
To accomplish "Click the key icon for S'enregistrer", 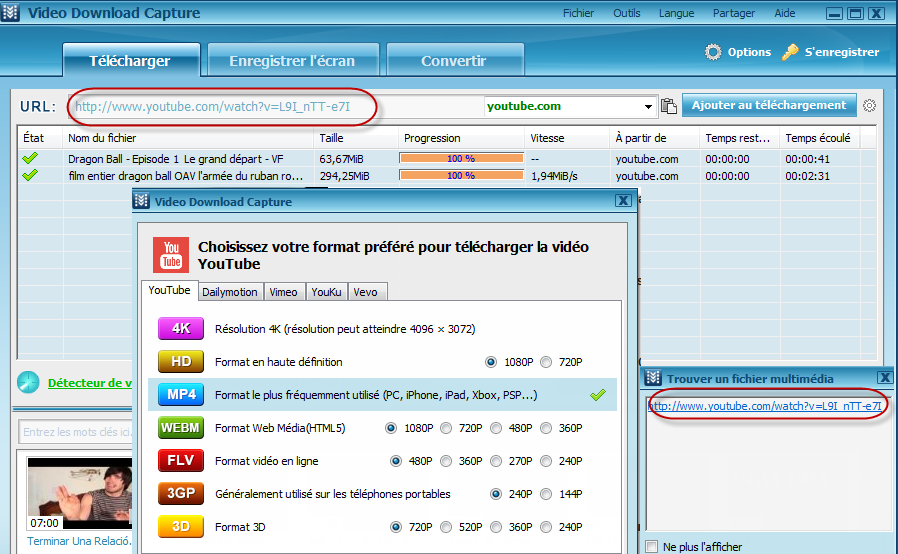I will click(x=790, y=52).
